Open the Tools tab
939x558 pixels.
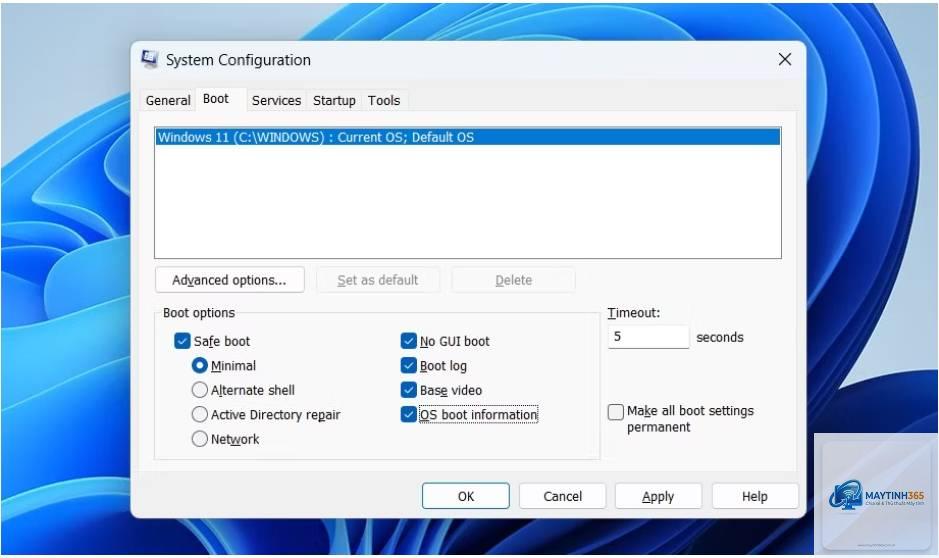[384, 100]
